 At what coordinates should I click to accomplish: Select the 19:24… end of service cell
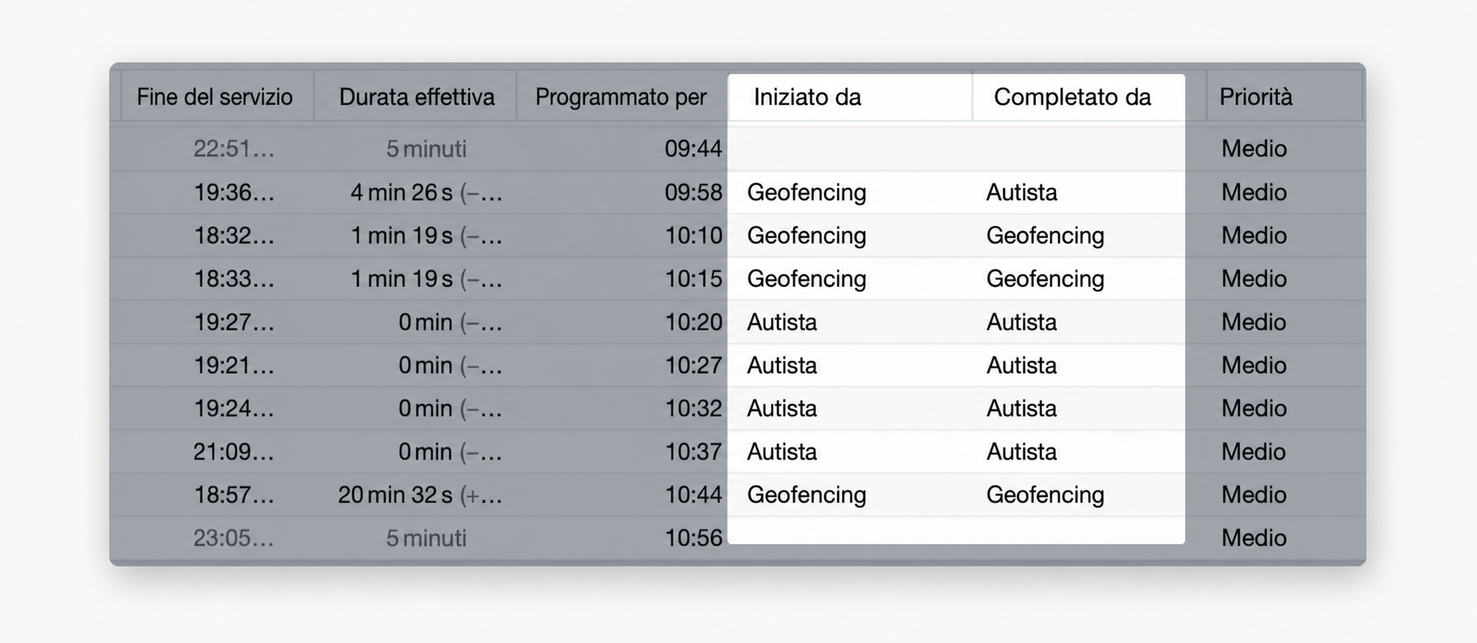pos(234,408)
